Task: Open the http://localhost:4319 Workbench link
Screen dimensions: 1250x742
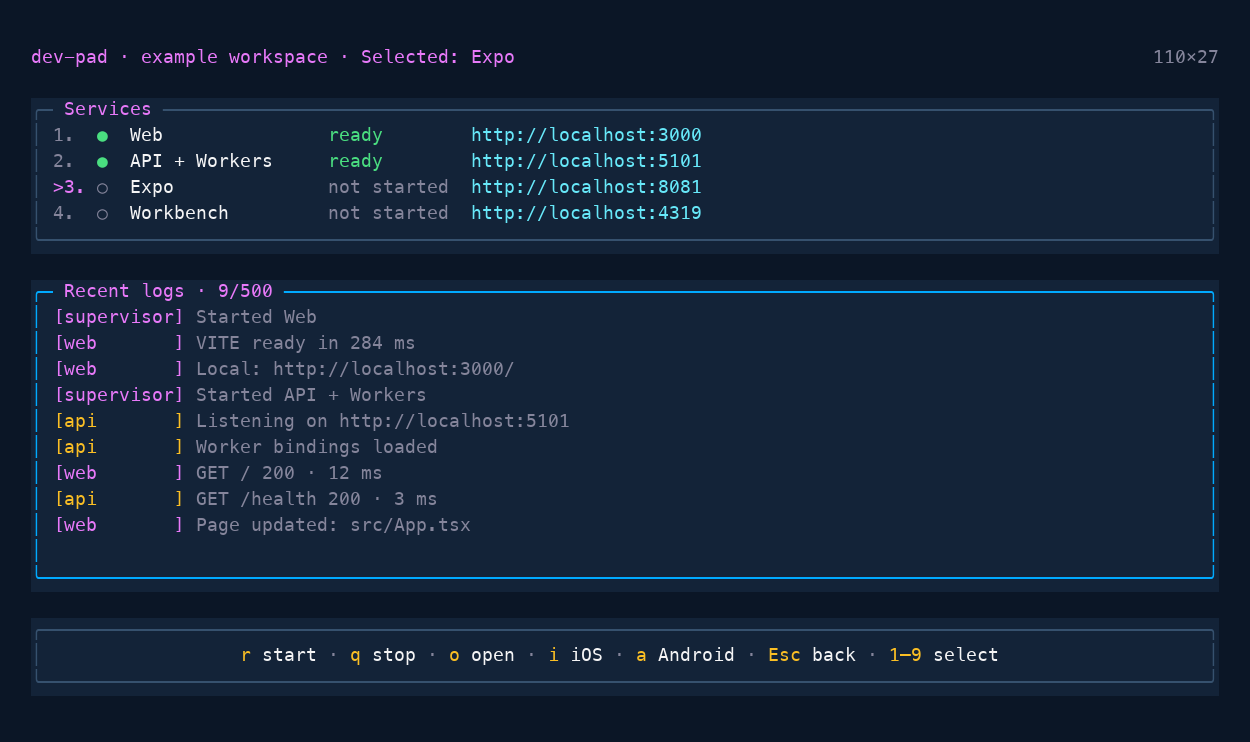Action: tap(586, 213)
